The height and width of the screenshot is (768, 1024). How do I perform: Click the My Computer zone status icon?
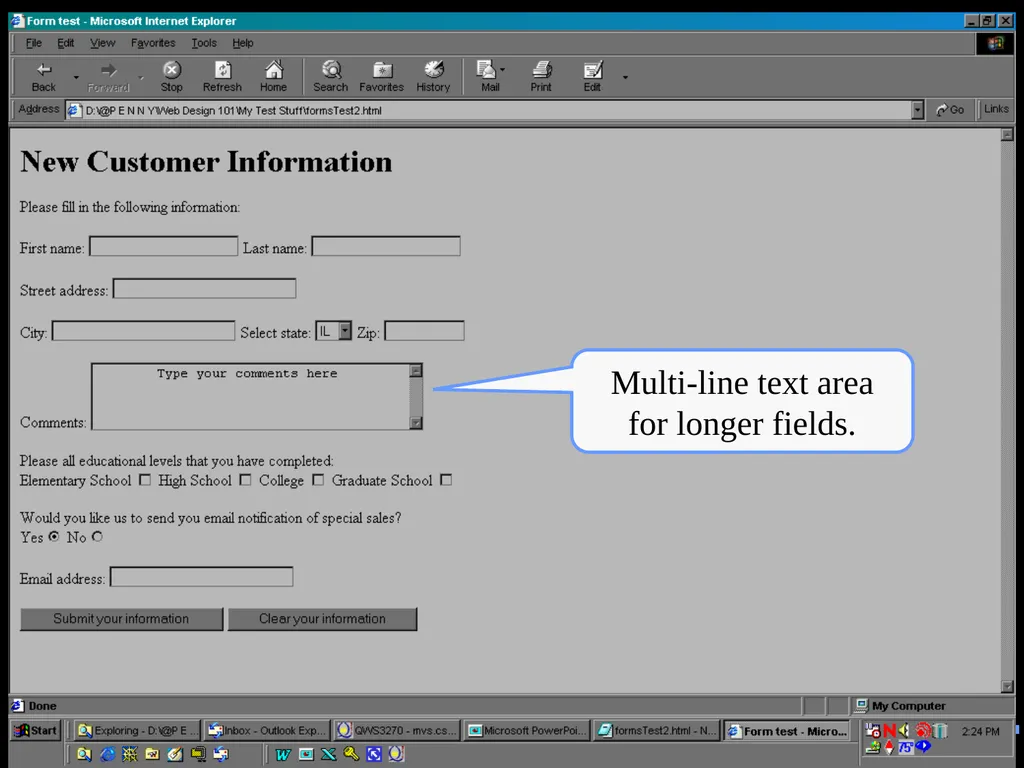point(861,705)
